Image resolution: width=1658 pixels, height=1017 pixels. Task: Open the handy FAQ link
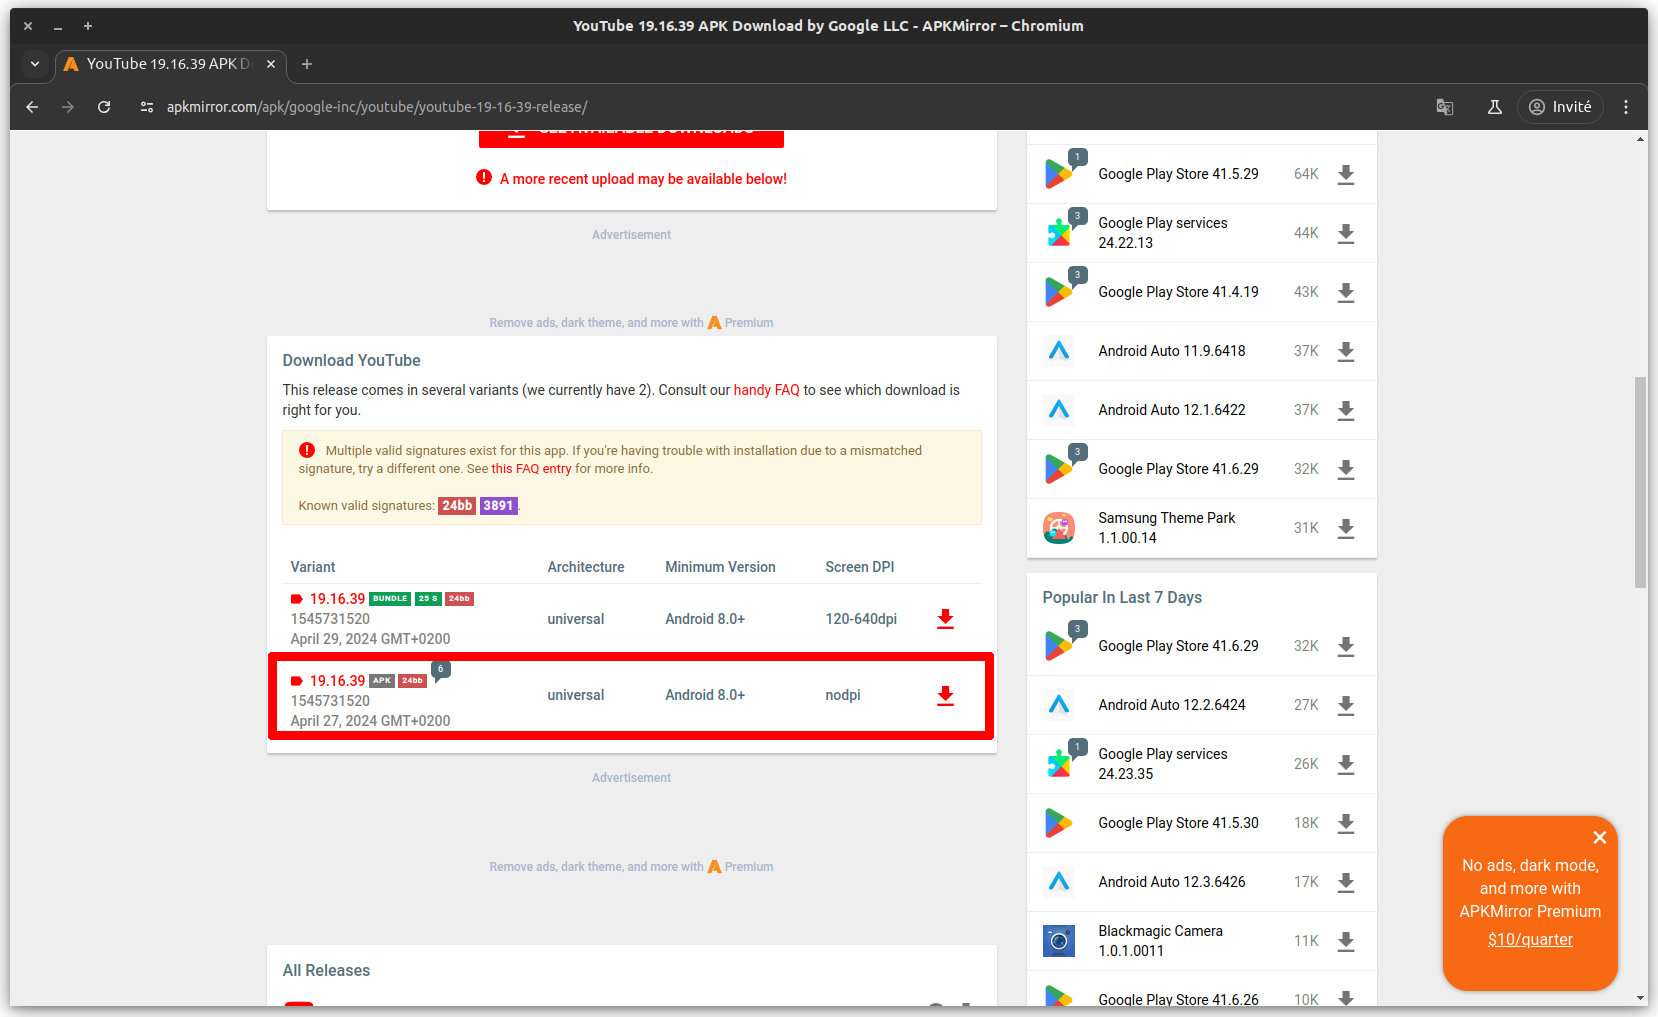pyautogui.click(x=767, y=390)
